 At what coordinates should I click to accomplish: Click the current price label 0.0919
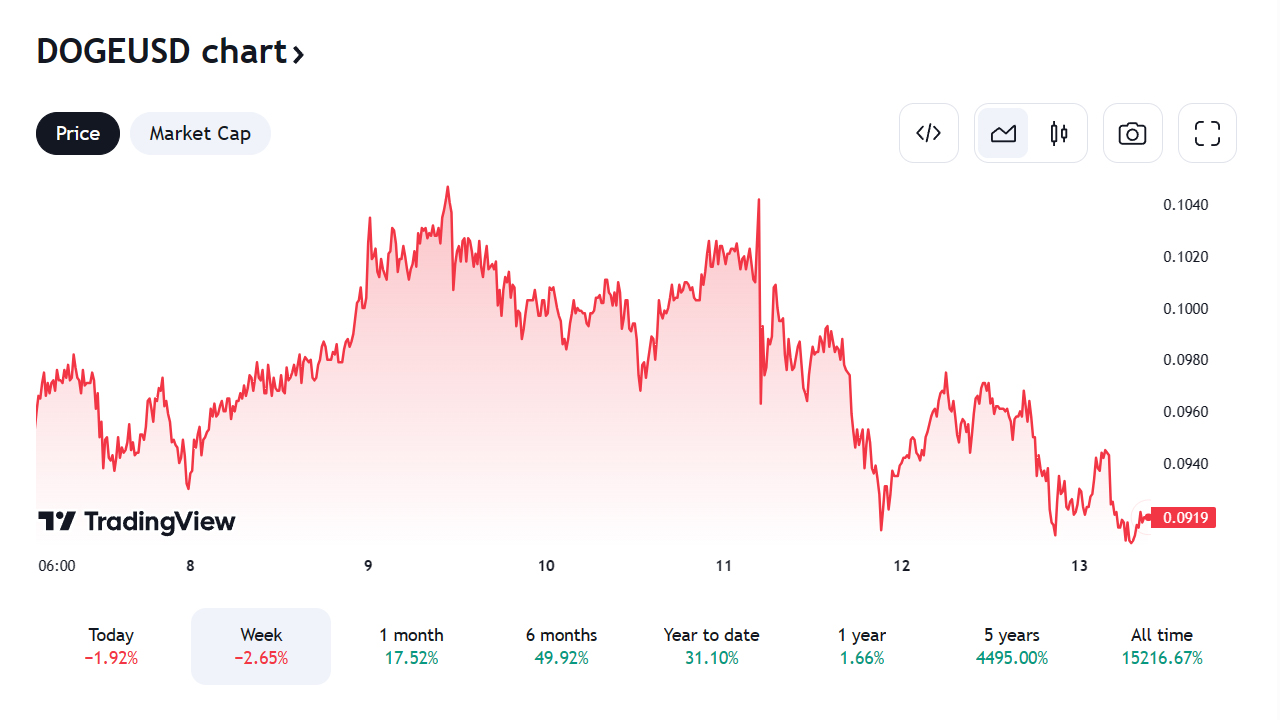coord(1184,518)
